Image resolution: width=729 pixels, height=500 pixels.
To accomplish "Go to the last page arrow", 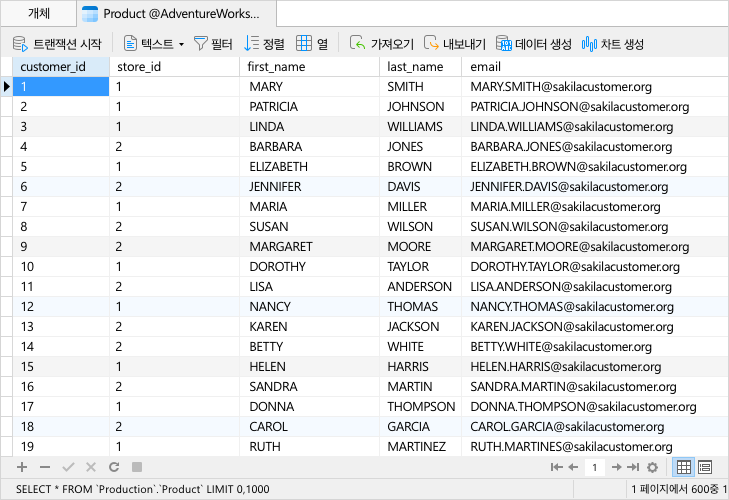I will [634, 467].
